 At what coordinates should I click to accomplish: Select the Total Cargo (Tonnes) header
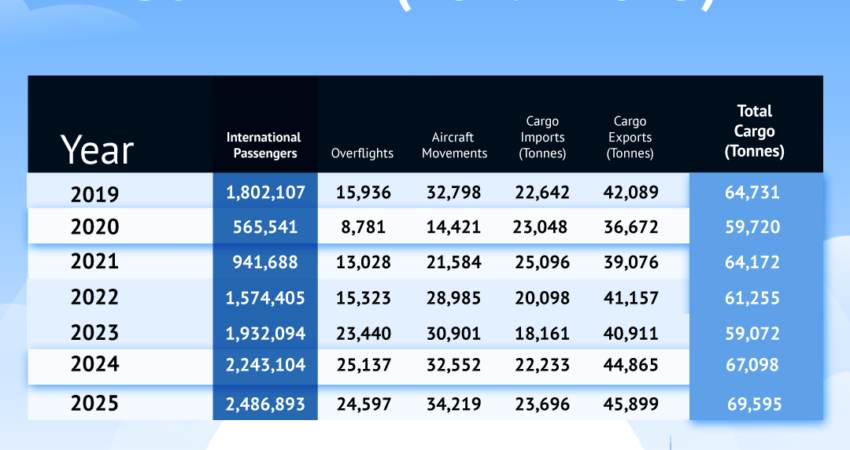(x=755, y=132)
